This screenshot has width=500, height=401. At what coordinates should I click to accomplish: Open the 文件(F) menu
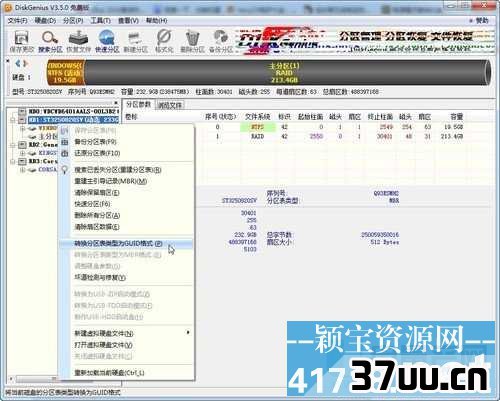(17, 21)
